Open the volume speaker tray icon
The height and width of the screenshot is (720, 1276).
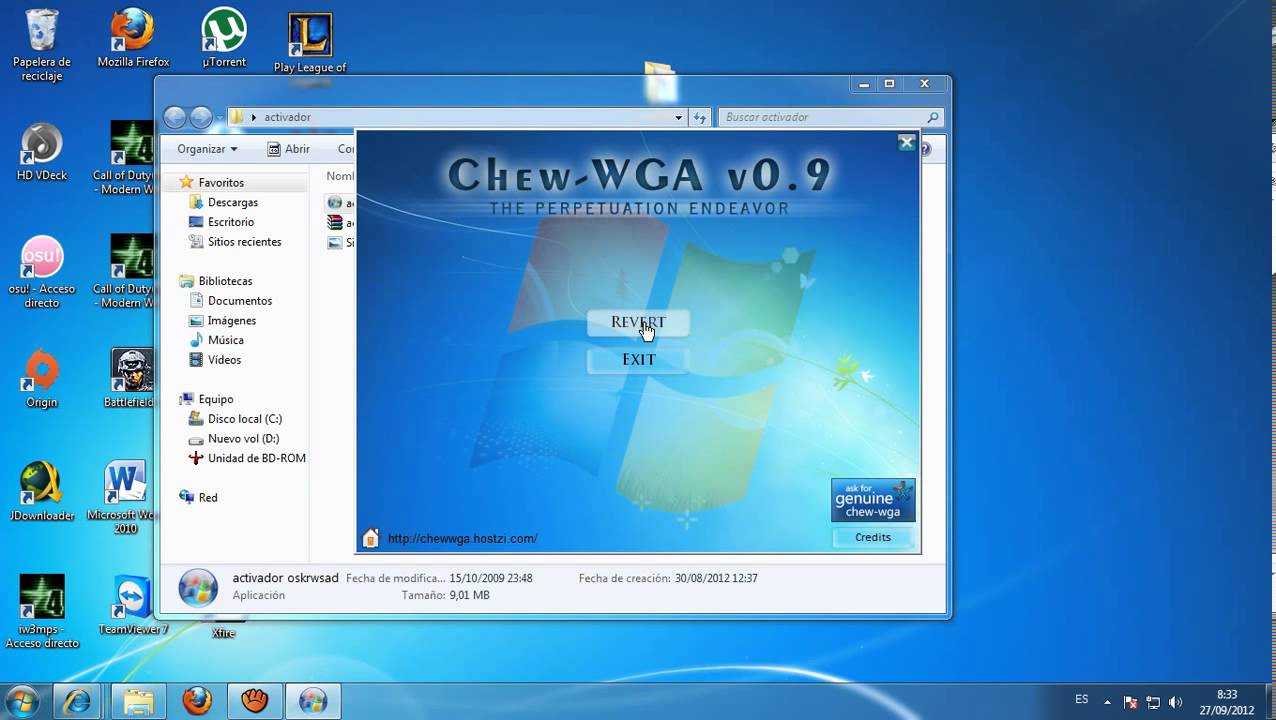tap(1175, 702)
